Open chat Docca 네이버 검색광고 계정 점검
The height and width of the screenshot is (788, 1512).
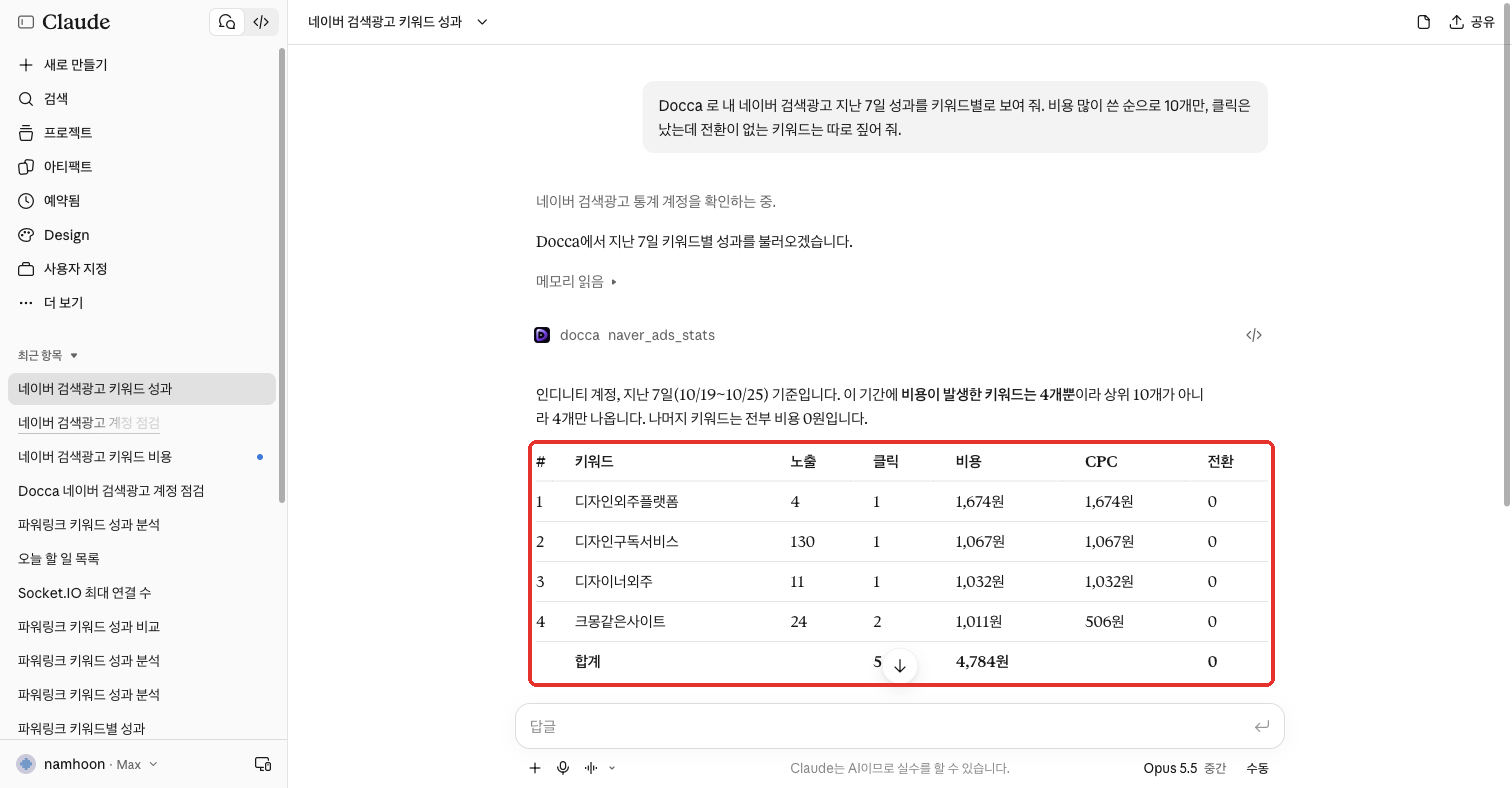click(x=142, y=491)
